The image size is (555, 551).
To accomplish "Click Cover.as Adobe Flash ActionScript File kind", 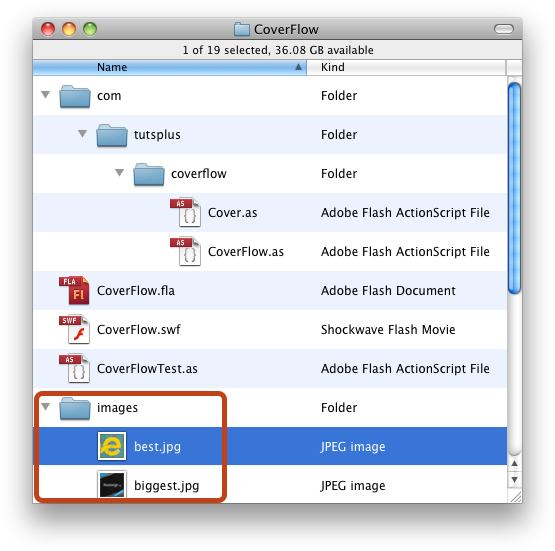I will tap(405, 213).
